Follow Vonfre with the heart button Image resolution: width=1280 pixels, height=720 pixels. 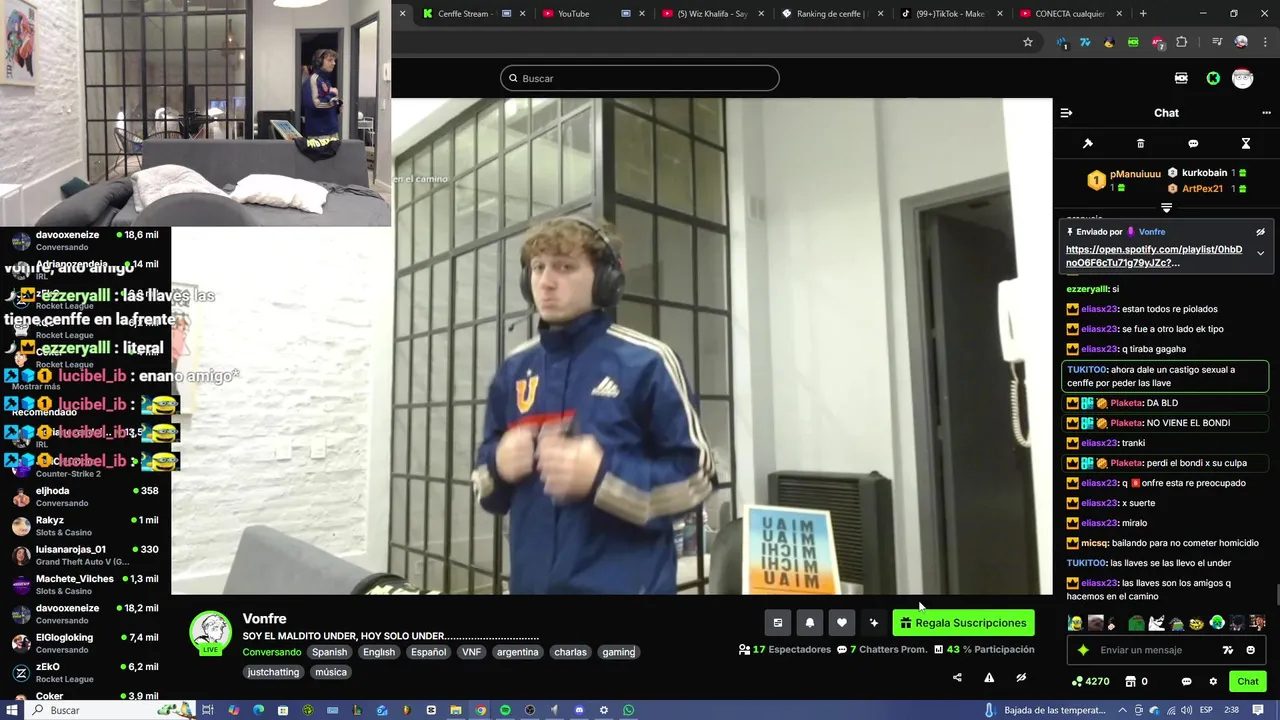click(842, 623)
